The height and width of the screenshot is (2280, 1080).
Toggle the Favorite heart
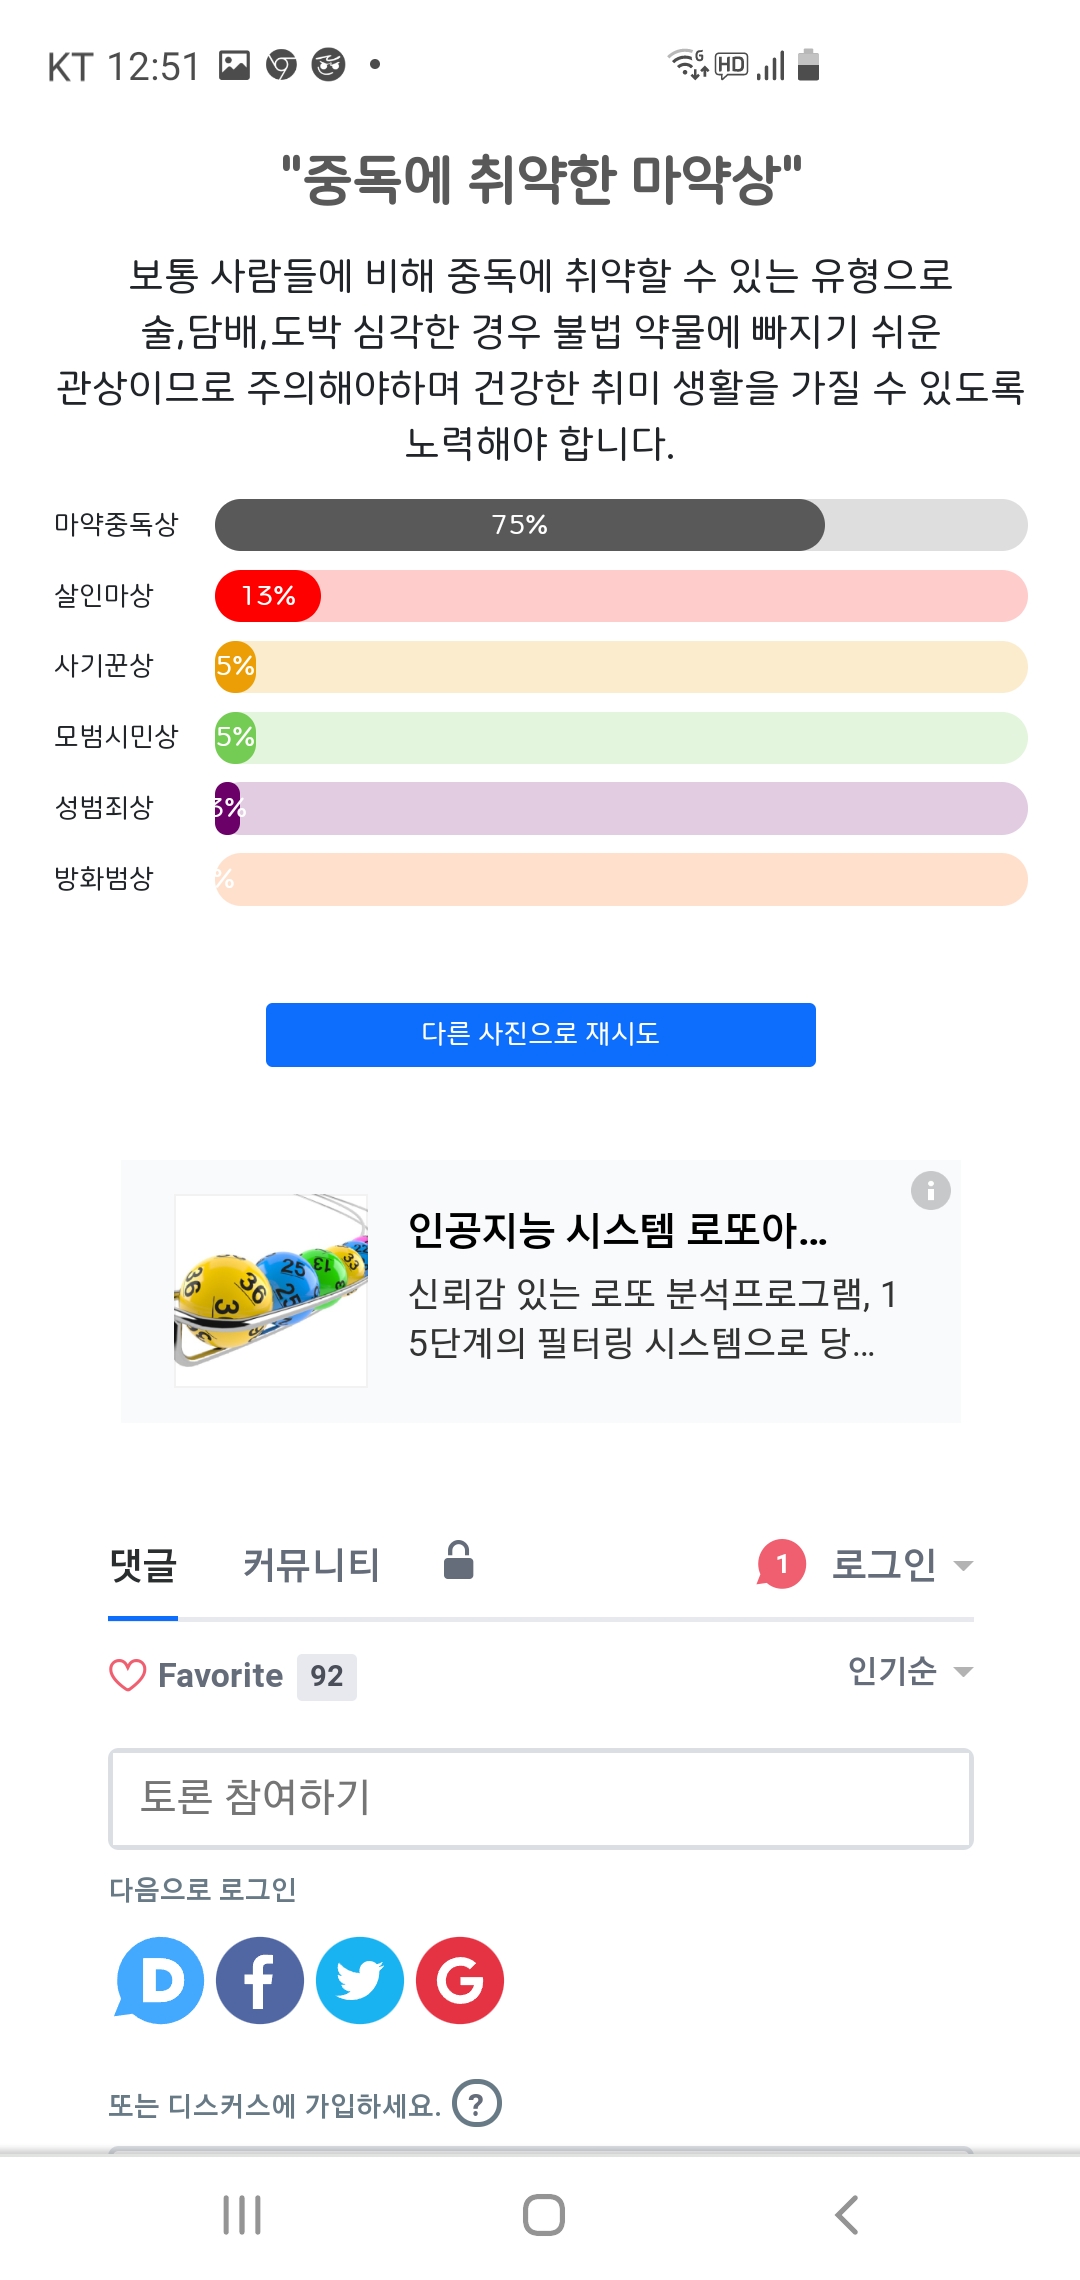pos(128,1675)
